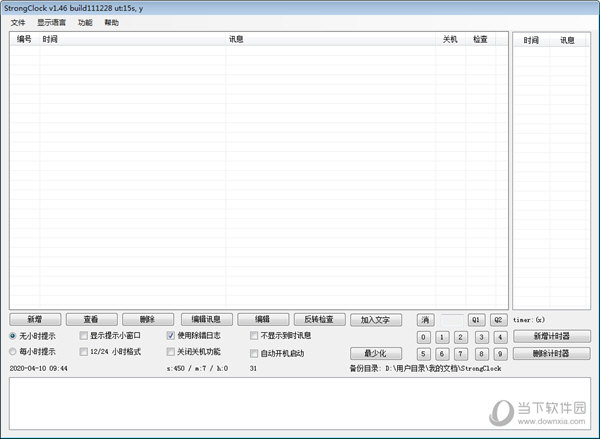This screenshot has width=600, height=439.
Task: Click the 新增计时器 button
Action: click(x=551, y=336)
